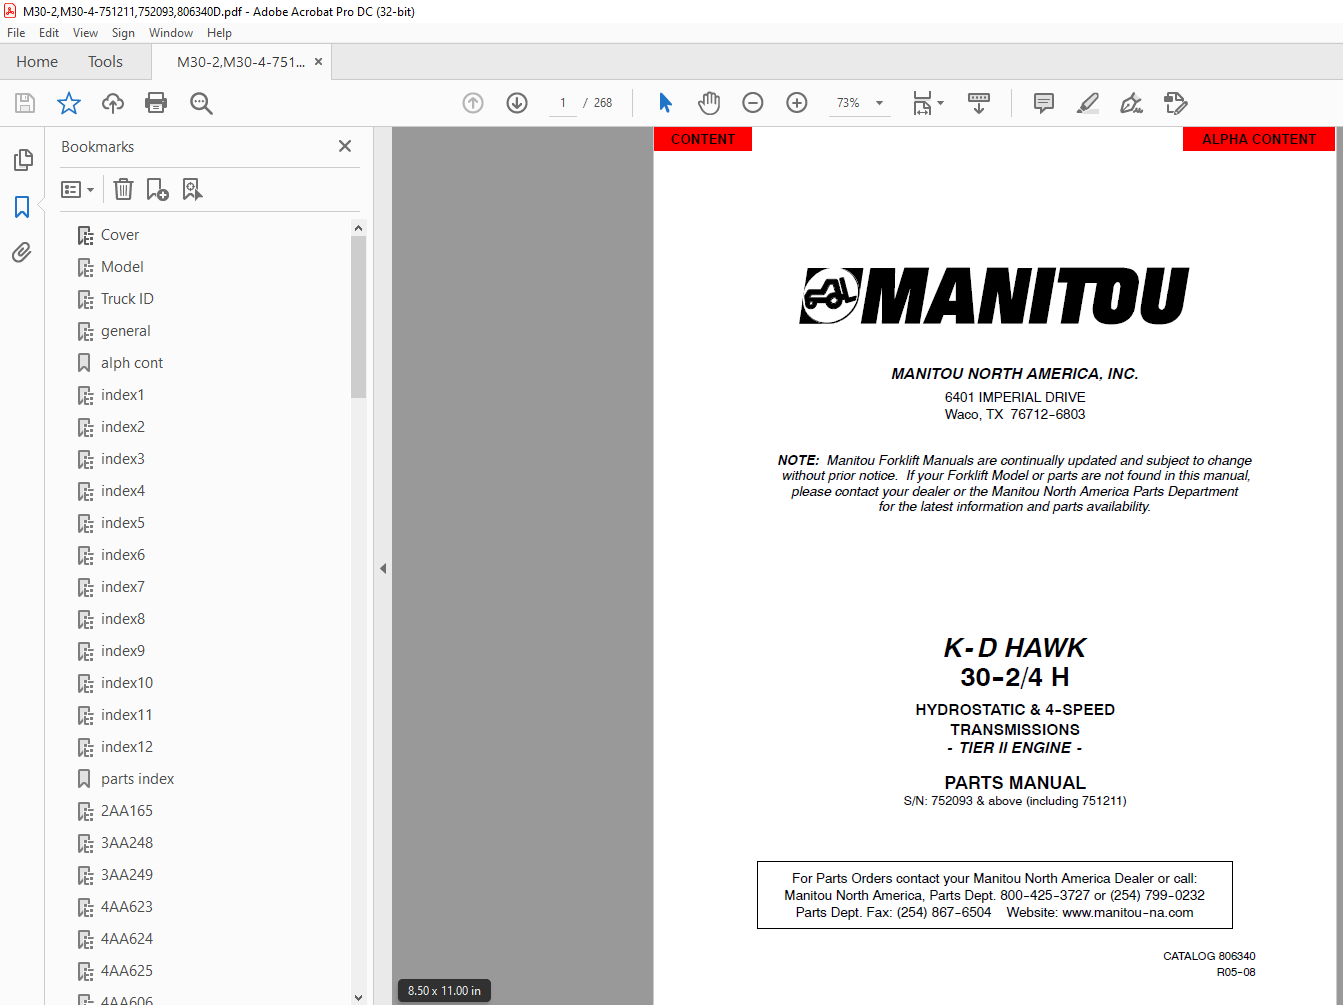1343x1005 pixels.
Task: Add a new bookmark
Action: (x=158, y=189)
